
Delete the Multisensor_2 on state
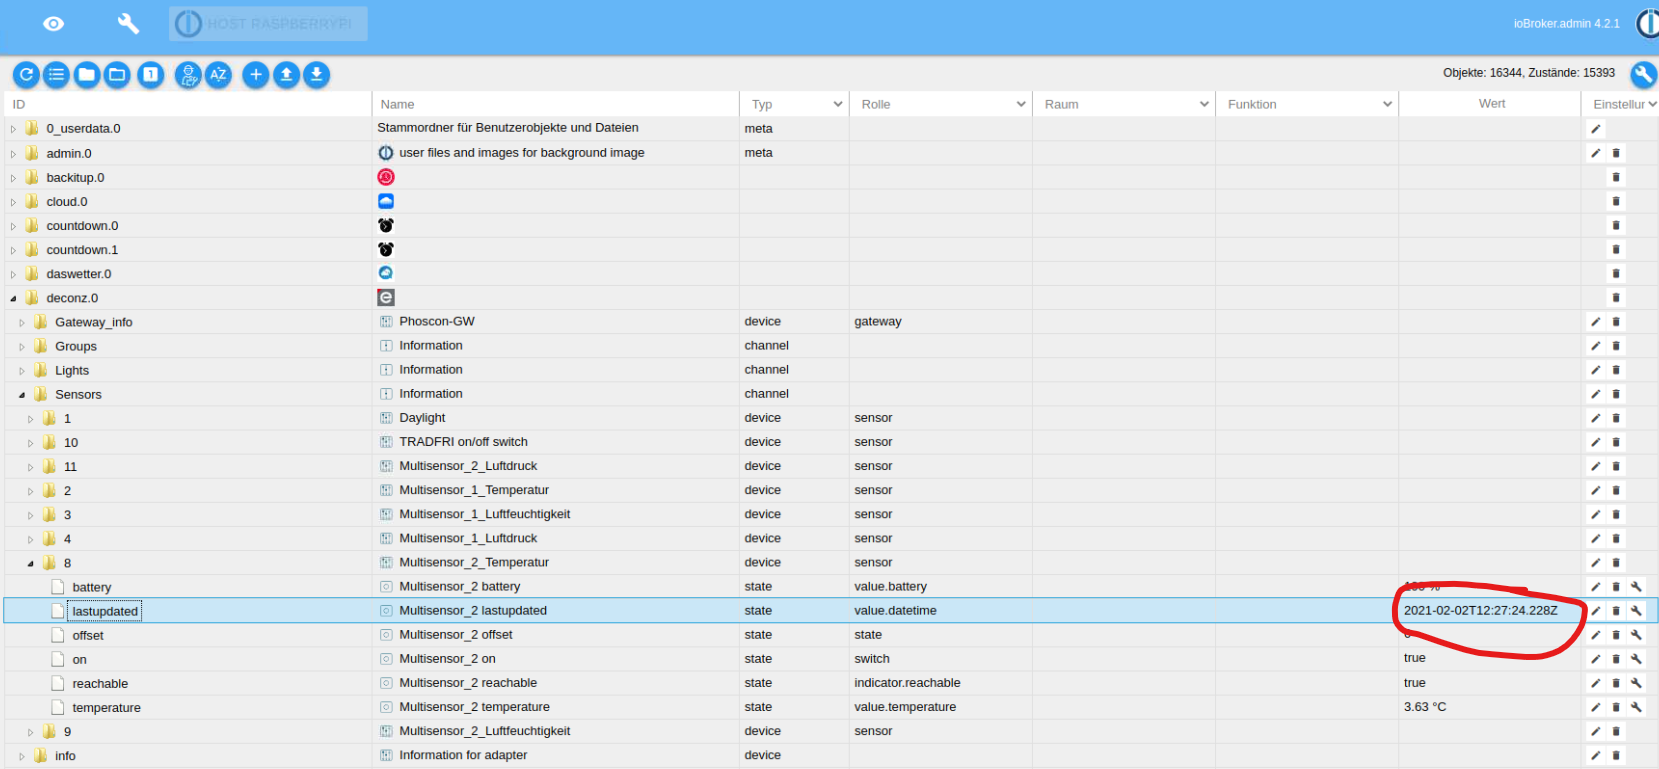[1616, 659]
